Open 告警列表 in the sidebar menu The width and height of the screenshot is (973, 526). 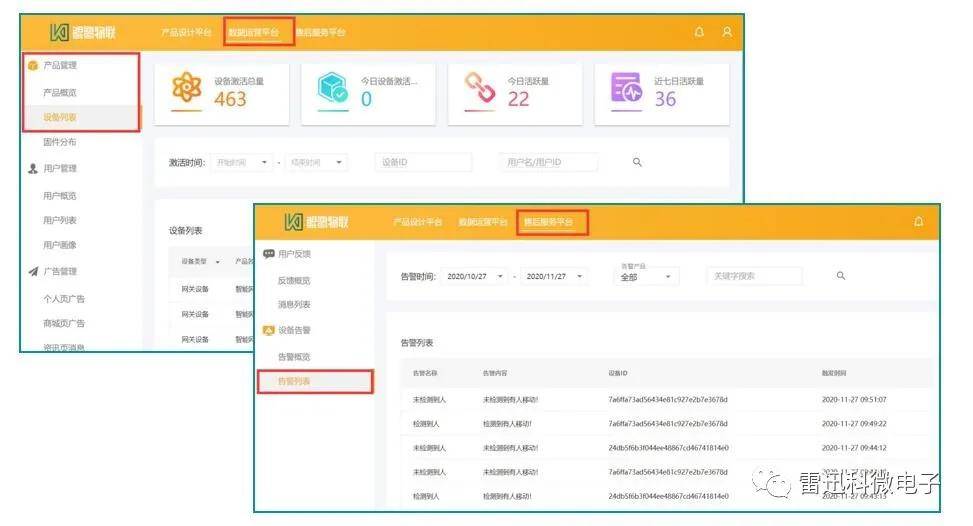(x=294, y=381)
